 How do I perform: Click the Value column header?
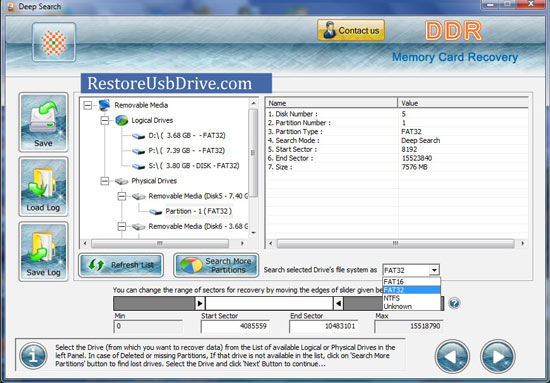(463, 103)
